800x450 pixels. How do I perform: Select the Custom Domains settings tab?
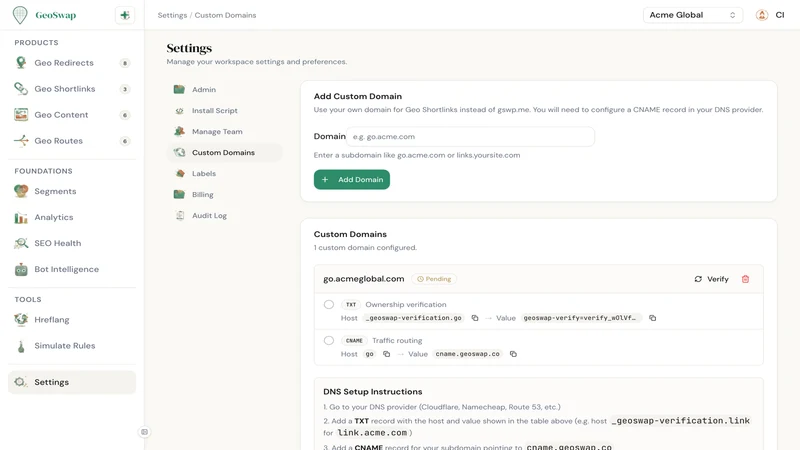224,153
